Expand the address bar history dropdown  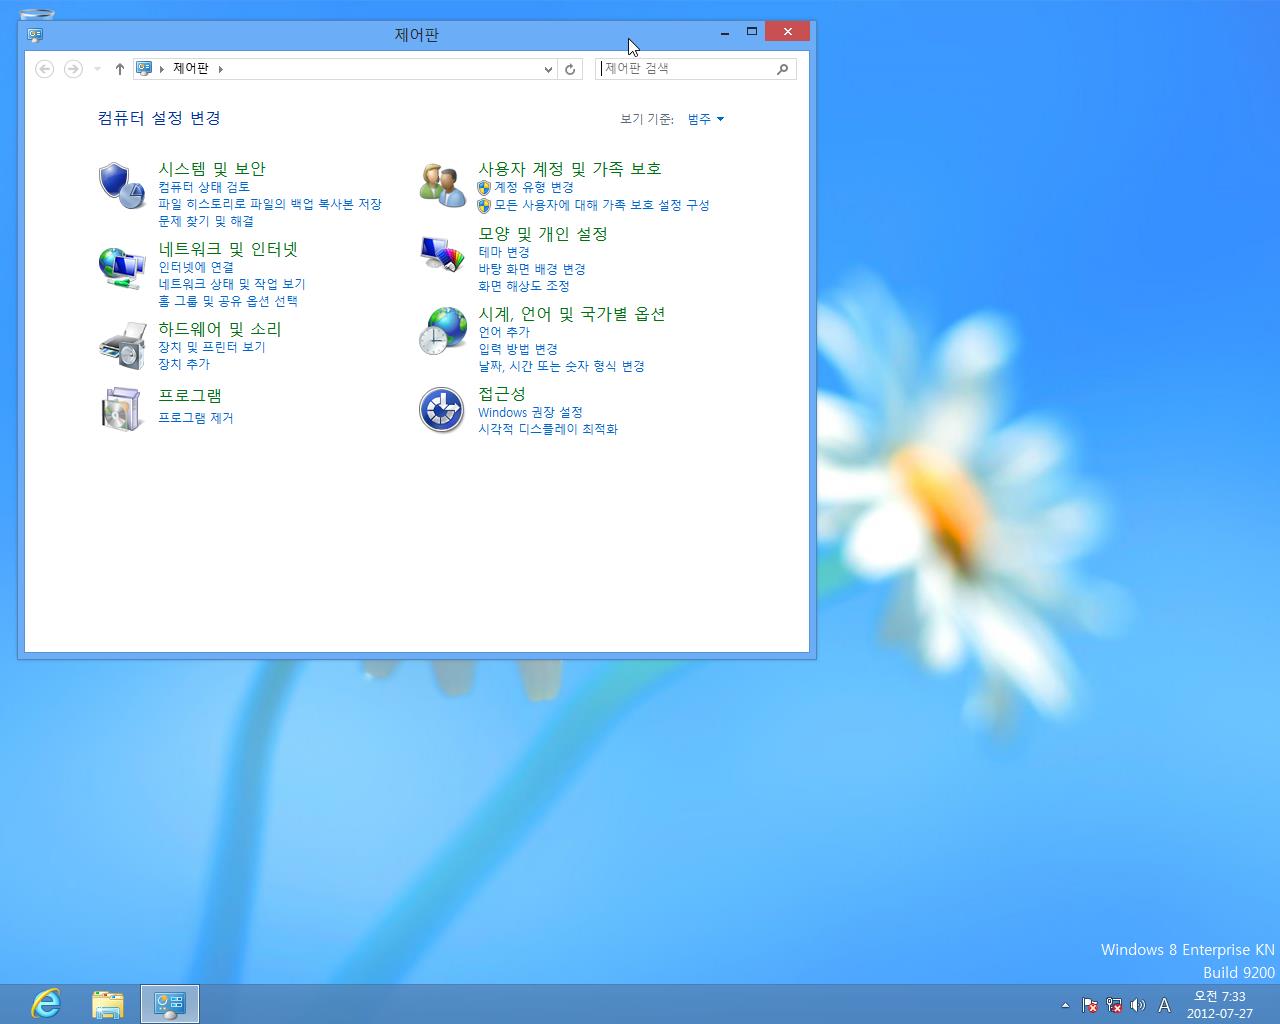[x=548, y=69]
